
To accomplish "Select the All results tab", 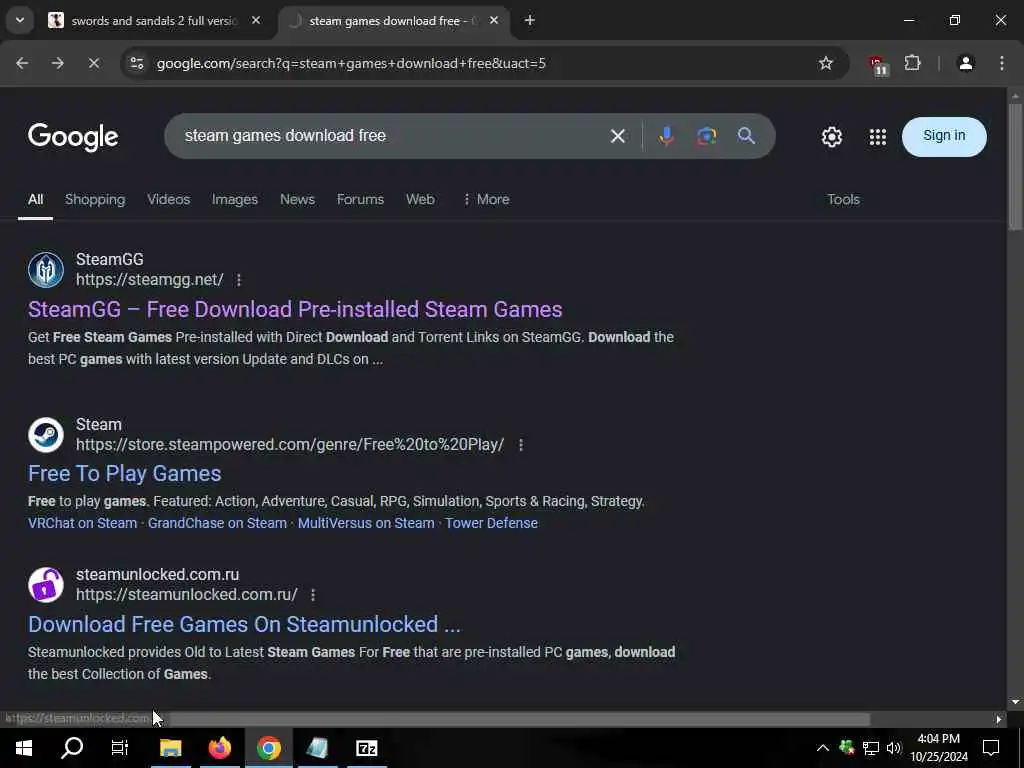I will pyautogui.click(x=35, y=200).
